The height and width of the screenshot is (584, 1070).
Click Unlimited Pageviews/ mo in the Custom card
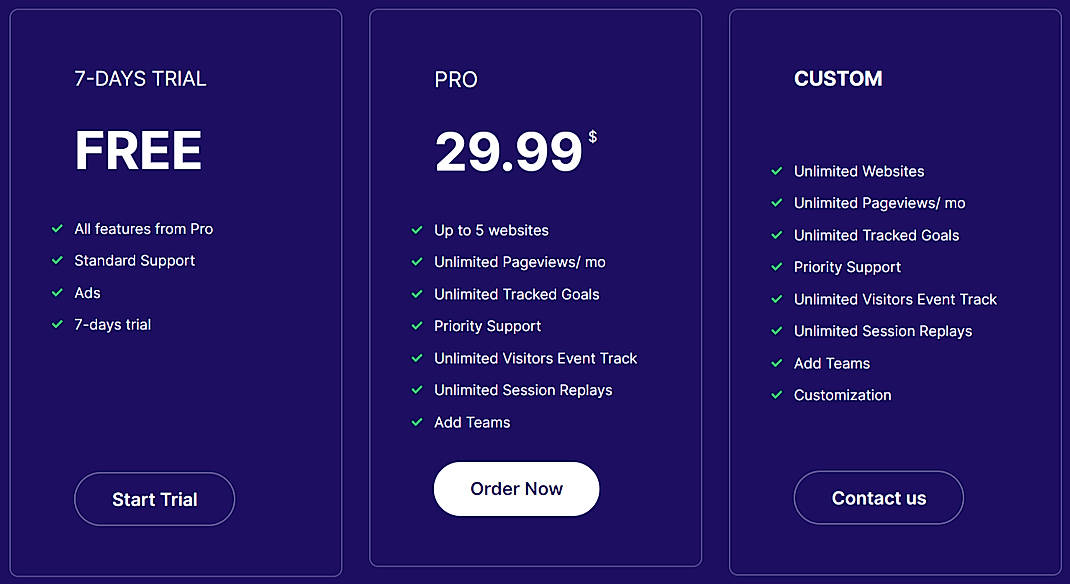[x=879, y=203]
